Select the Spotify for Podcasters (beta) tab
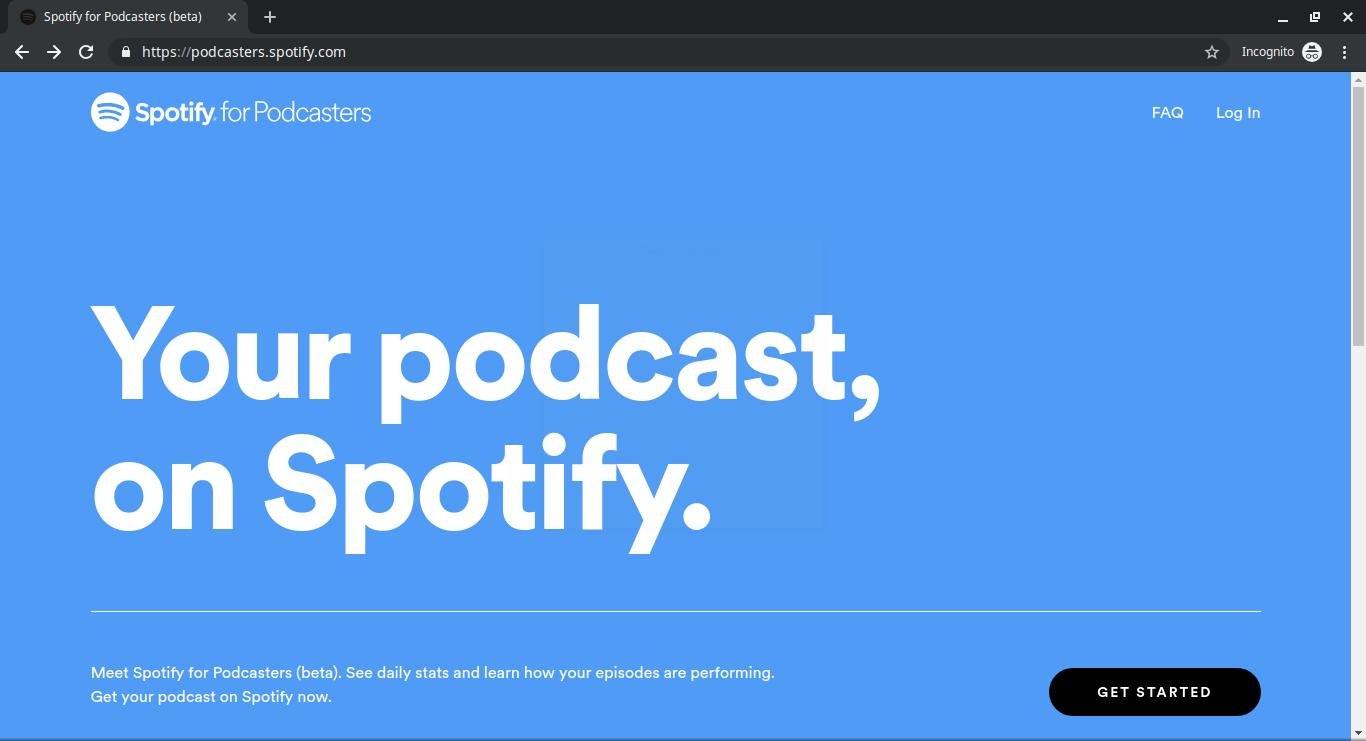The width and height of the screenshot is (1366, 741). pos(128,17)
